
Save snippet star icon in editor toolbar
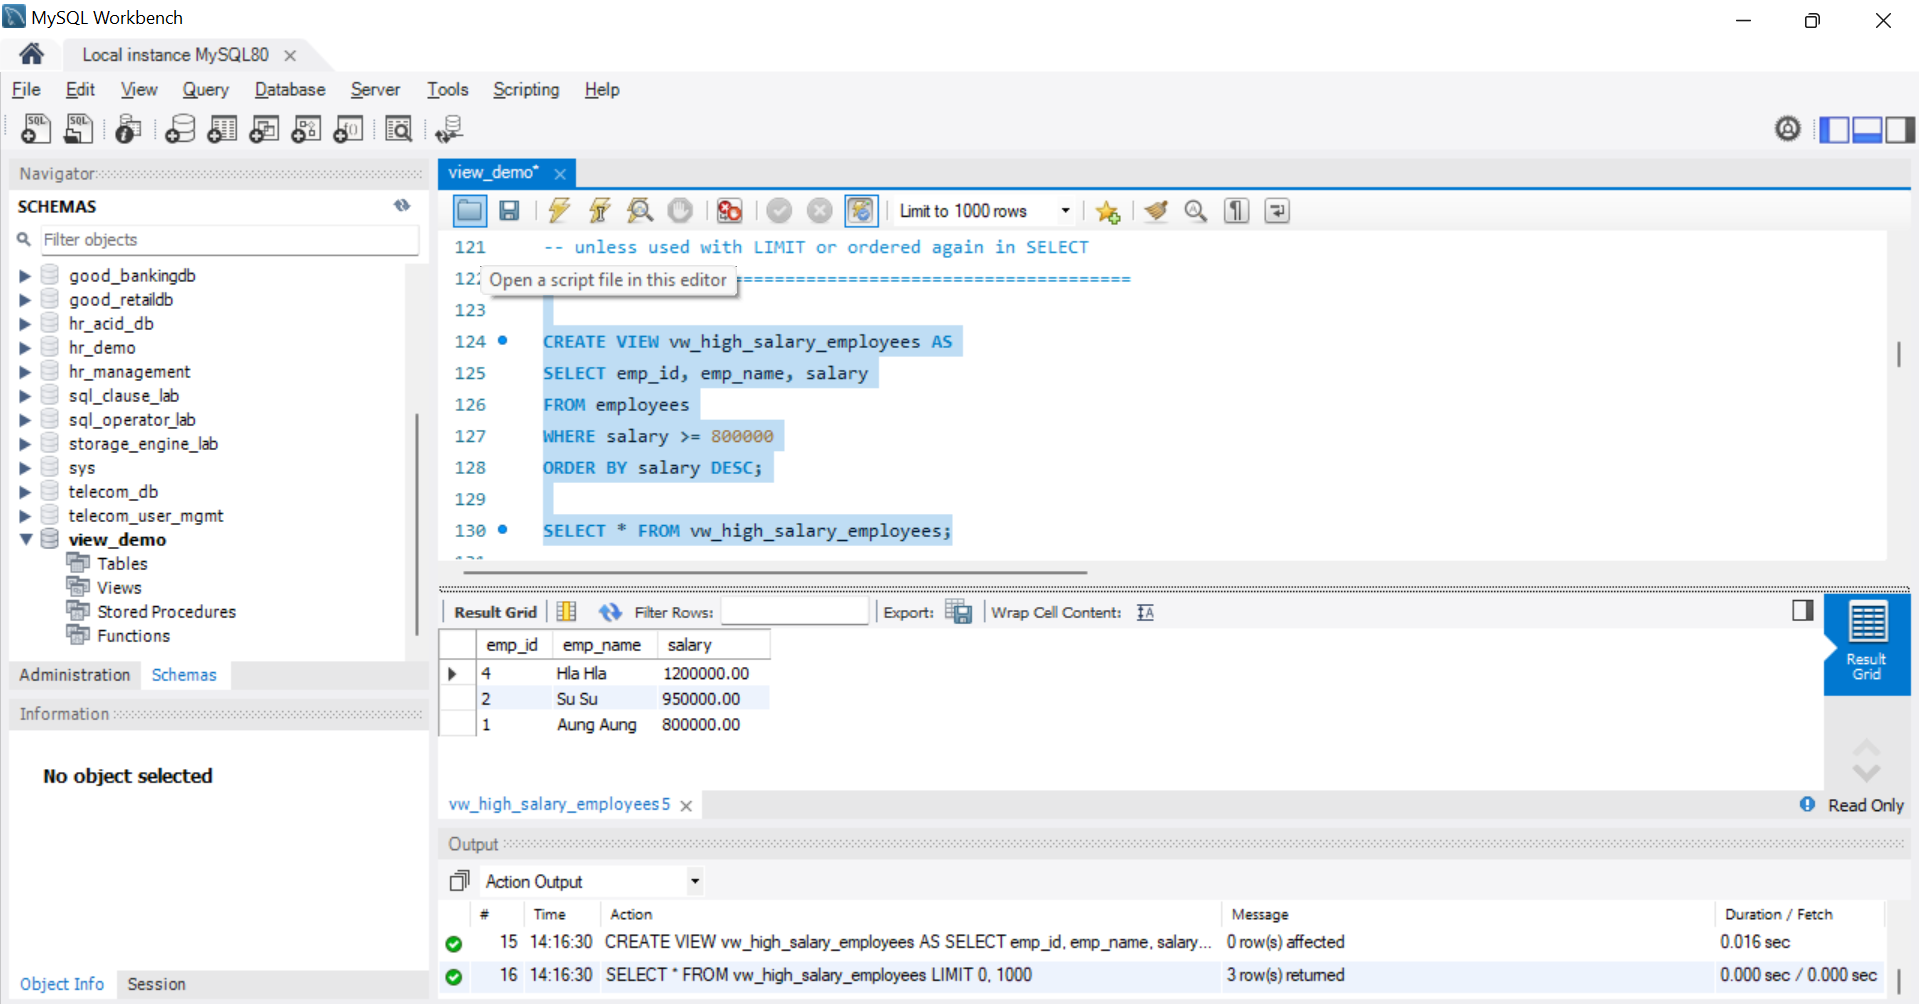1107,211
